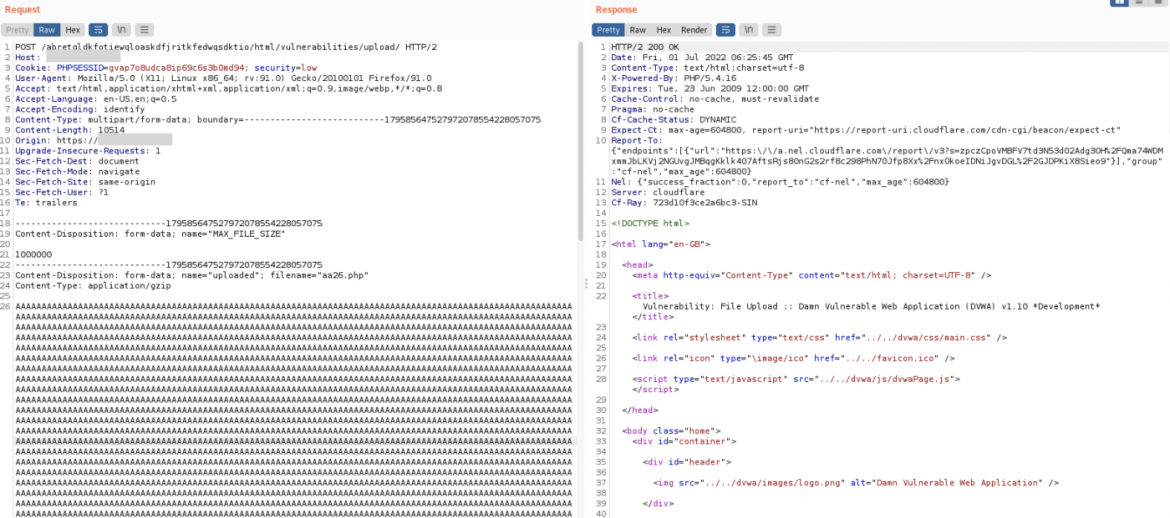This screenshot has height=518, width=1170.
Task: Click the Nel: success_fraction header line
Action: pyautogui.click(x=780, y=181)
